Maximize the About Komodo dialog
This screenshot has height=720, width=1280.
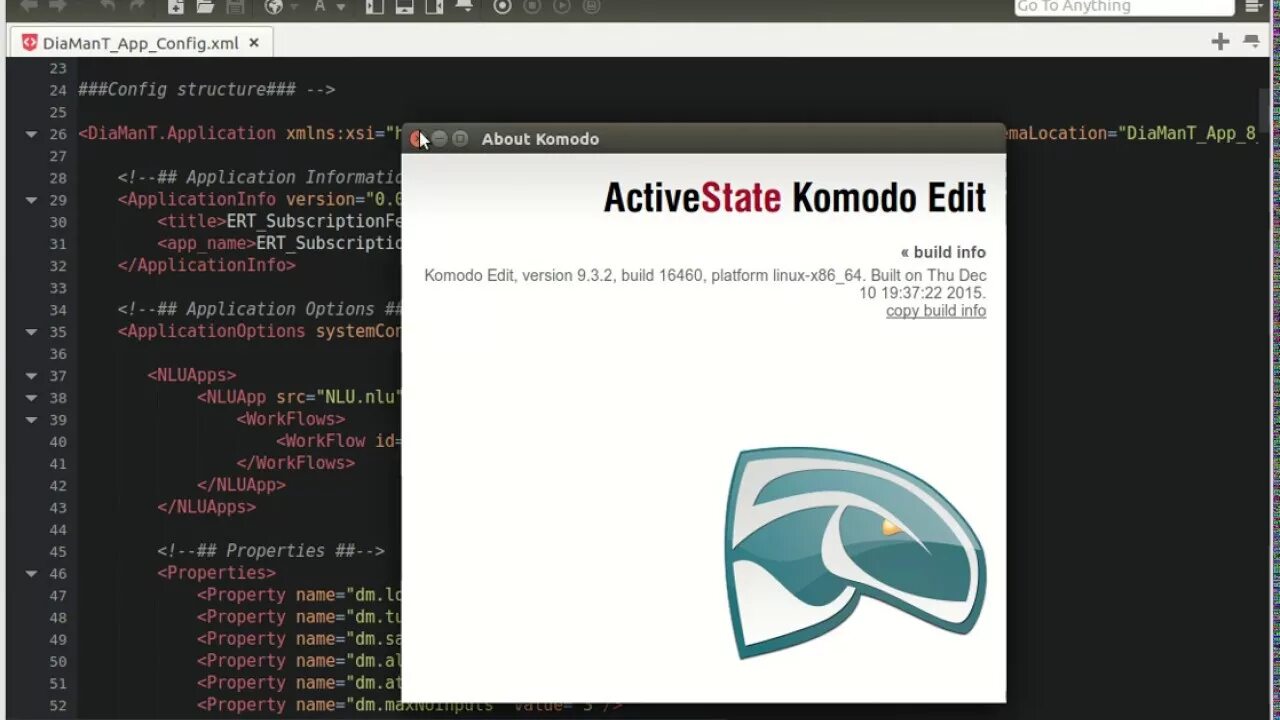[460, 139]
